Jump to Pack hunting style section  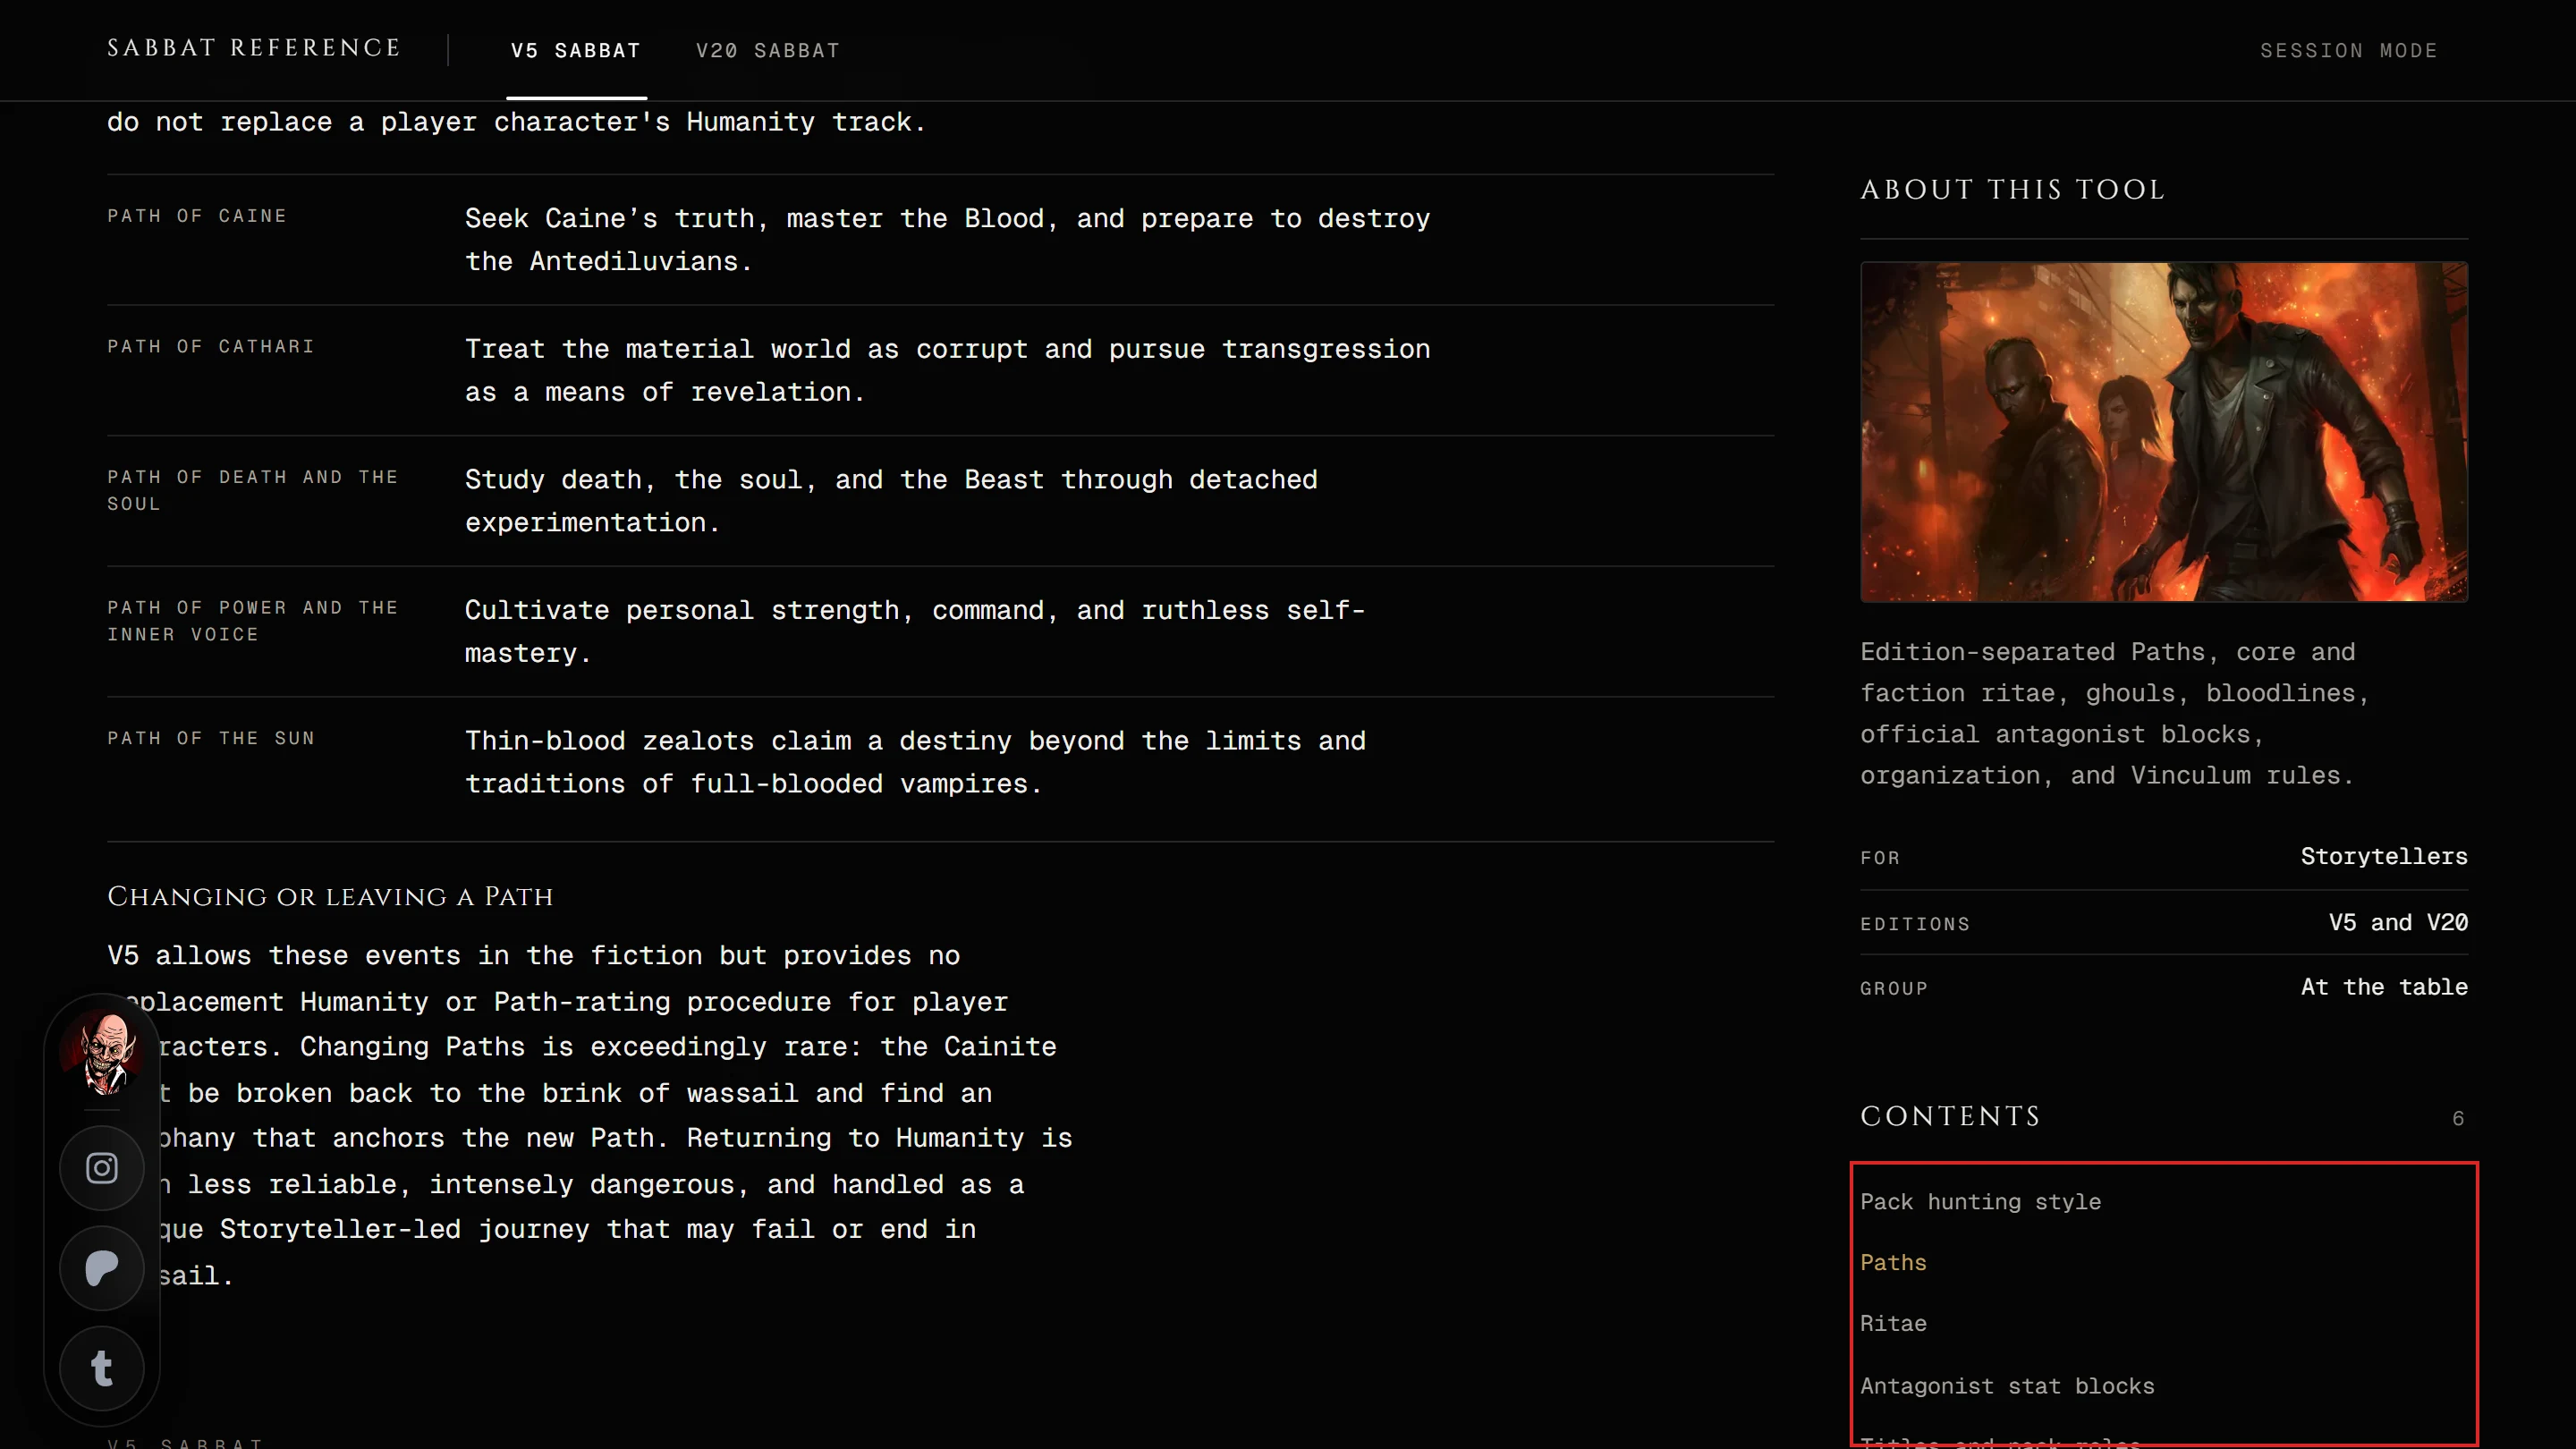pos(1980,1202)
